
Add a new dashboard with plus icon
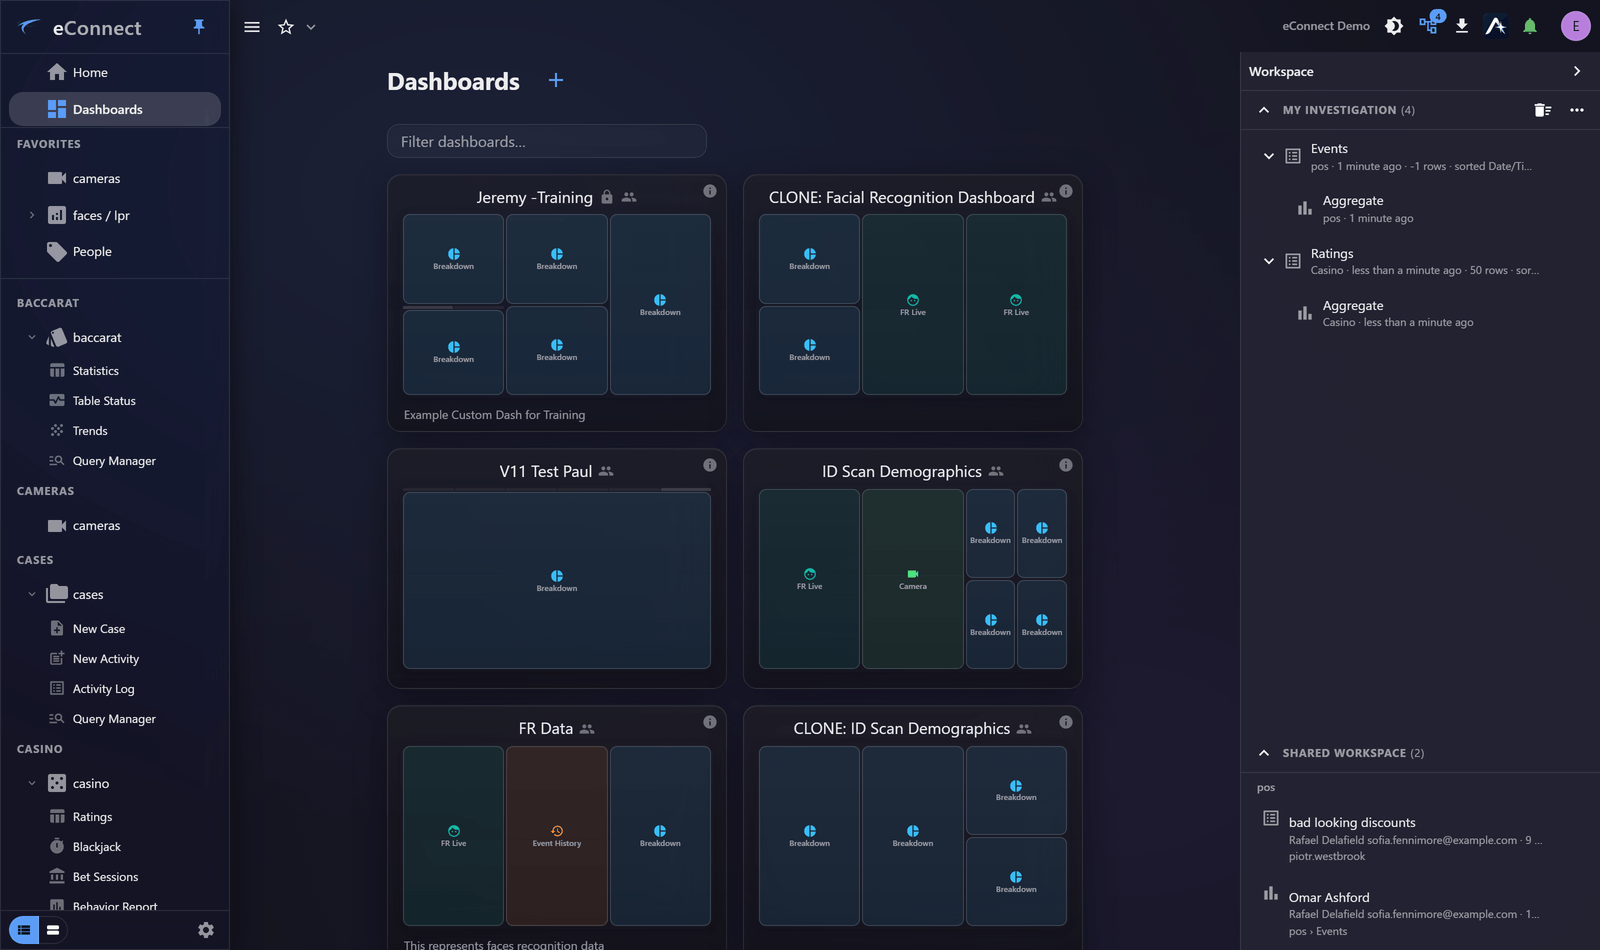point(556,80)
